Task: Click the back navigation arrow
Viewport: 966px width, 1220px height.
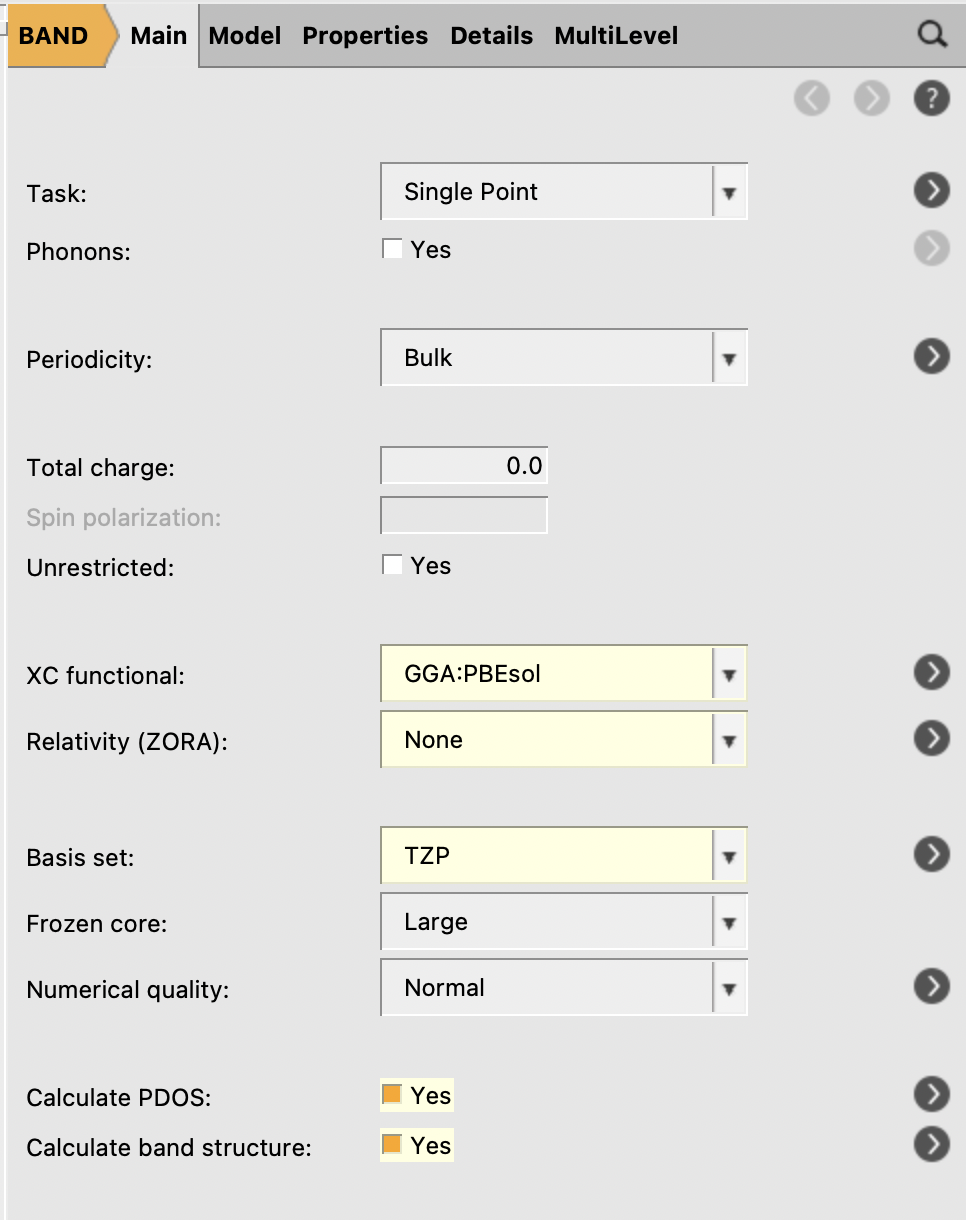Action: coord(812,98)
